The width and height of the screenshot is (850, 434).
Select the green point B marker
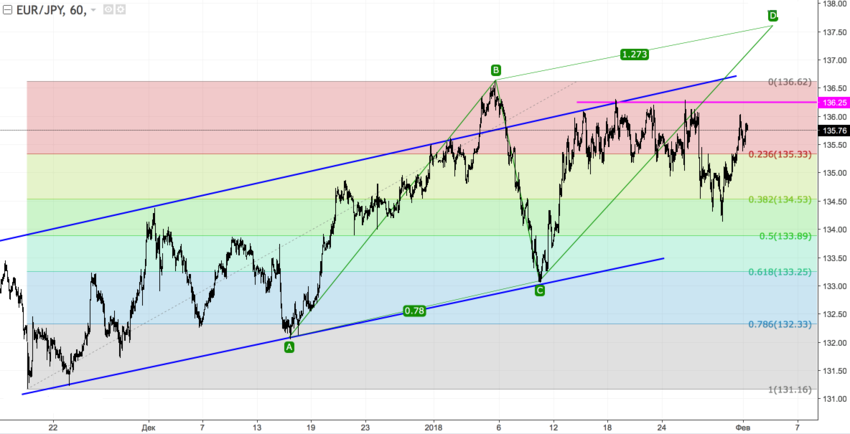(496, 70)
